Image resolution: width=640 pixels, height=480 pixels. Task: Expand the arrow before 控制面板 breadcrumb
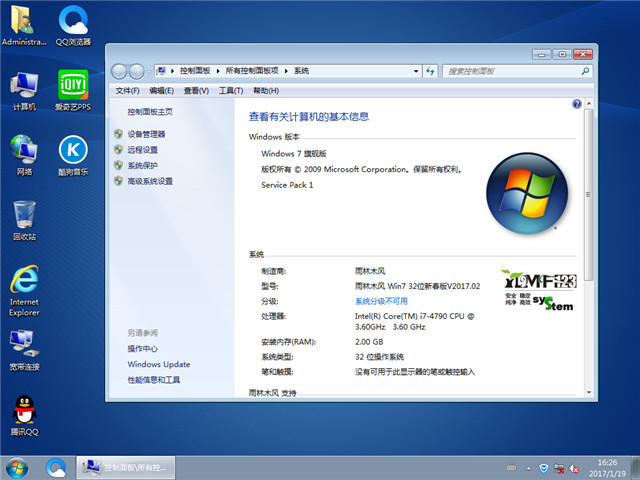[173, 71]
